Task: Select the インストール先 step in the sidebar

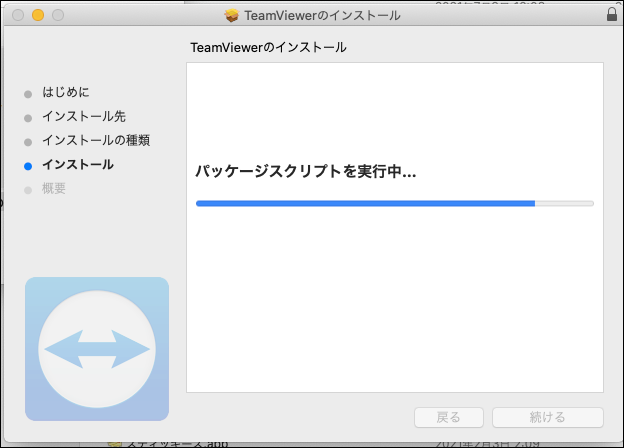Action: [84, 116]
